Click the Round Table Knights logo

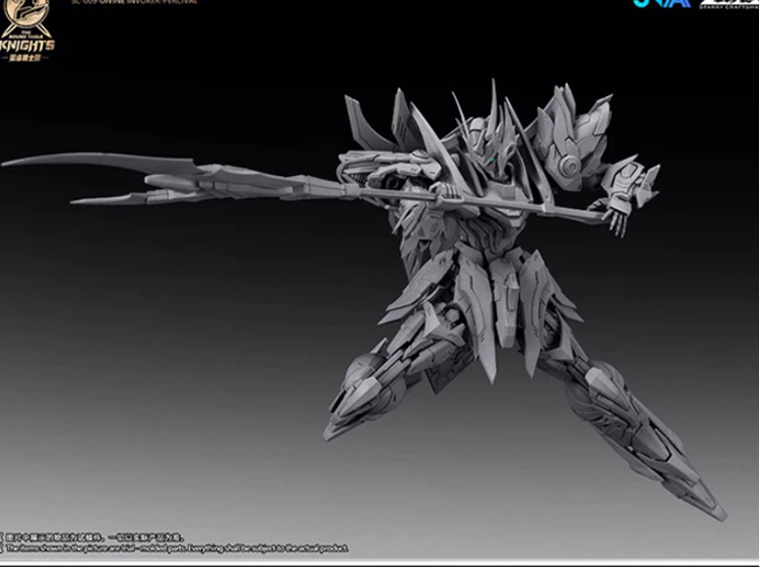27,31
